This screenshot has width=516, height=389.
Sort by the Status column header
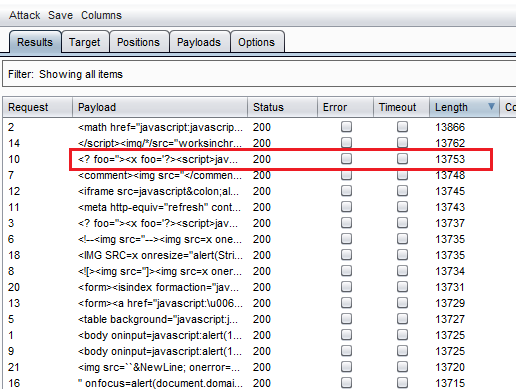point(282,107)
